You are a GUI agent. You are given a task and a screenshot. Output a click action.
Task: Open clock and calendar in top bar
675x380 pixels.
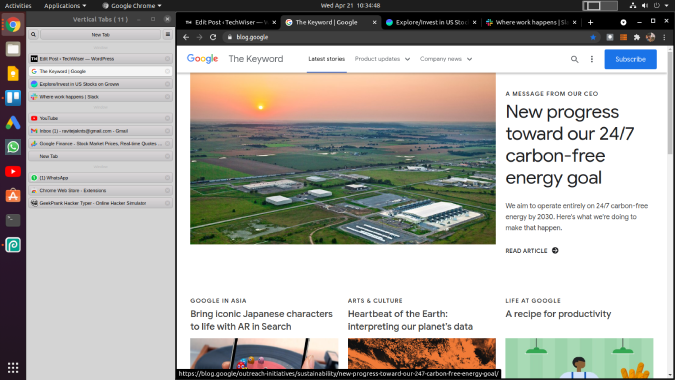350,6
